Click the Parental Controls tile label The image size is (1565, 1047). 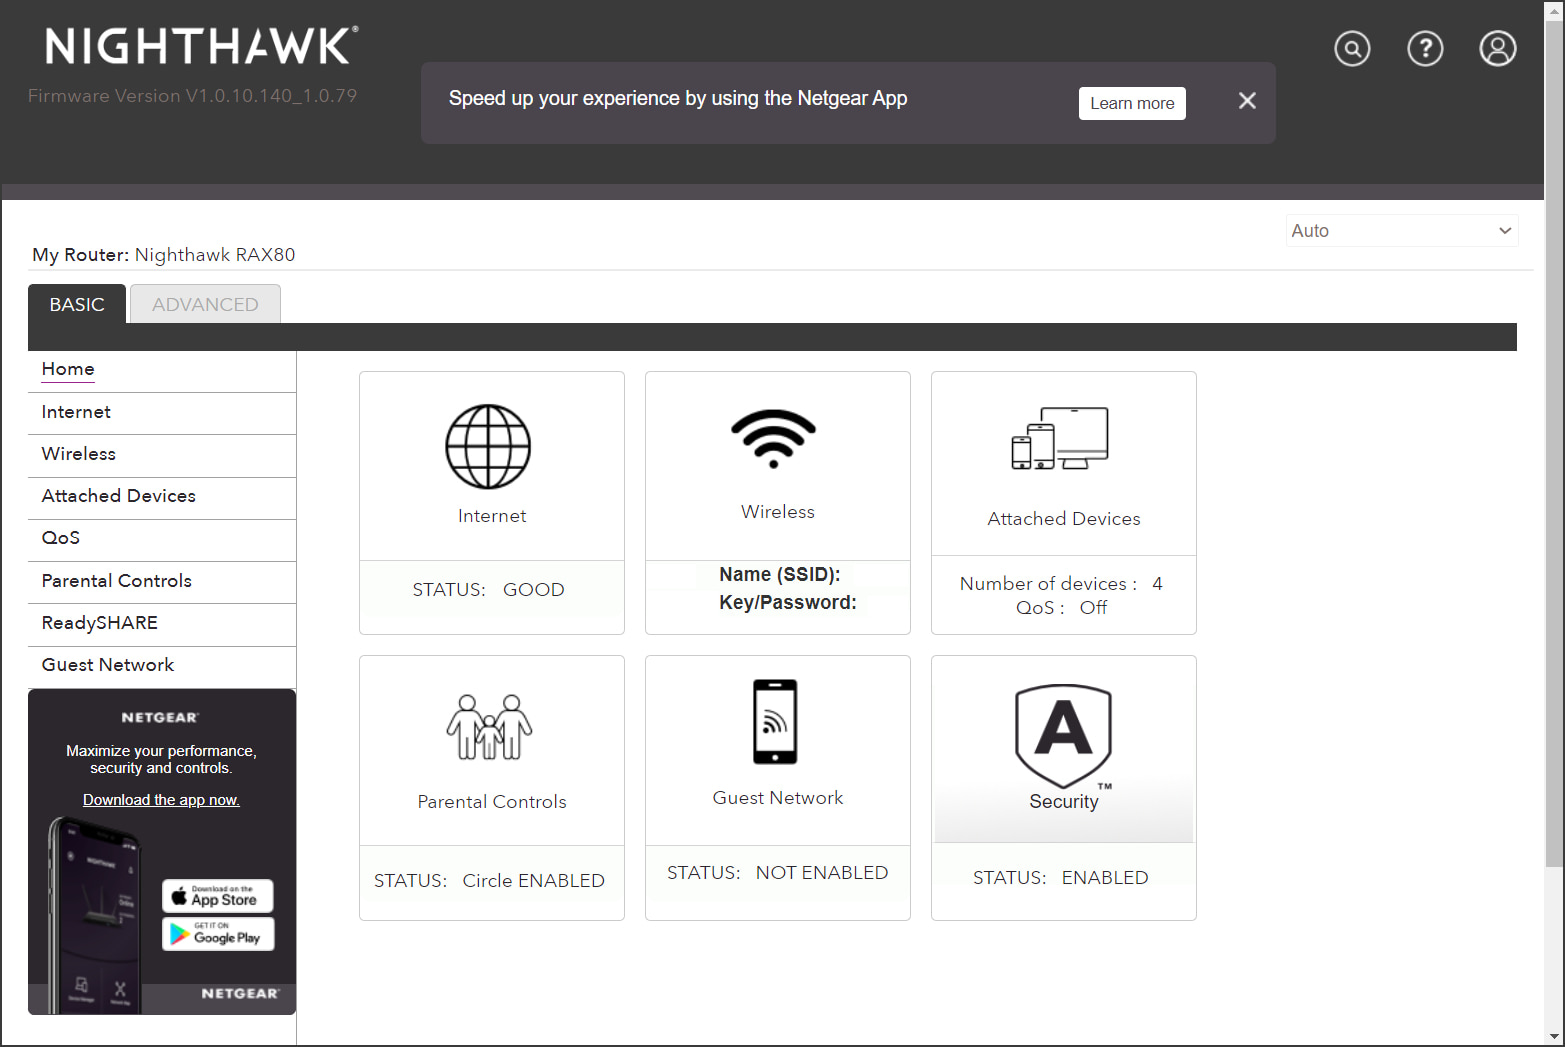pos(492,802)
